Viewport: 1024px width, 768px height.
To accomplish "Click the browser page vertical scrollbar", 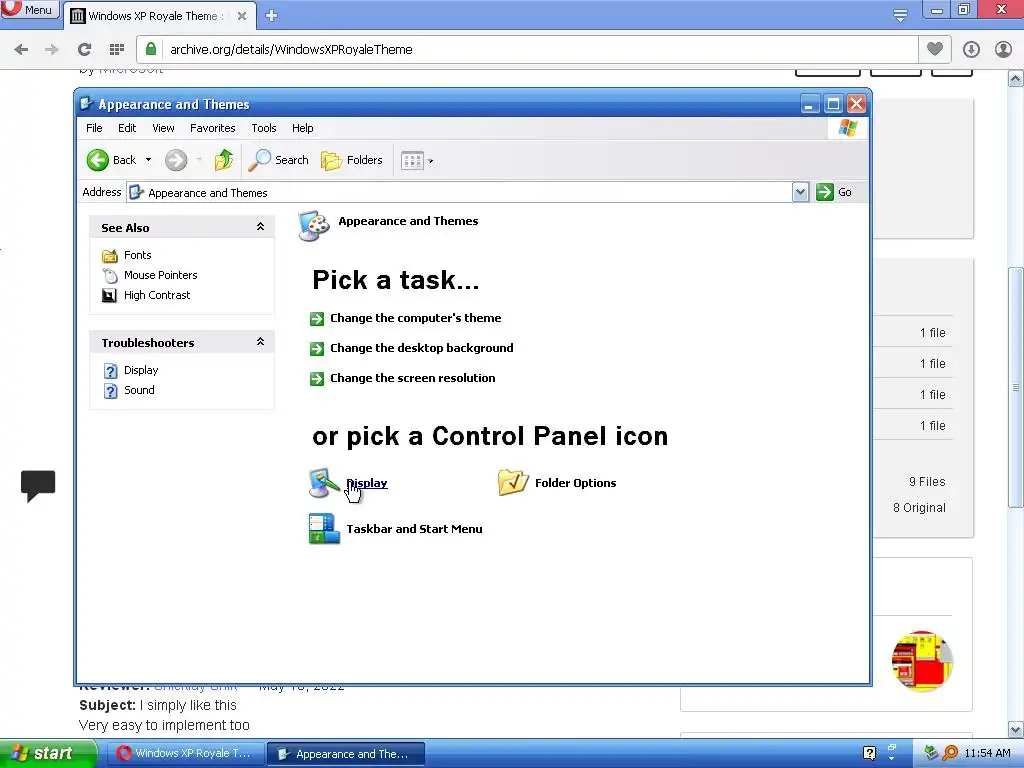I will click(1016, 387).
